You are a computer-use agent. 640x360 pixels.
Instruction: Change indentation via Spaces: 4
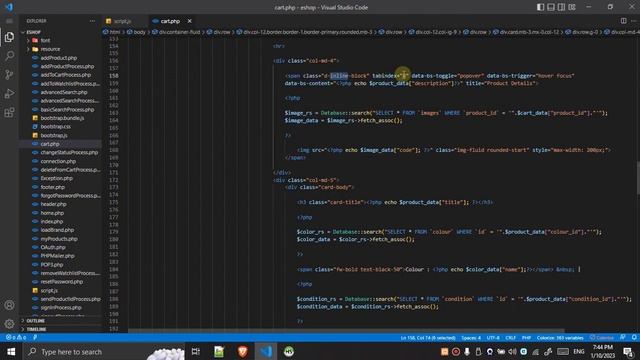[x=471, y=338]
